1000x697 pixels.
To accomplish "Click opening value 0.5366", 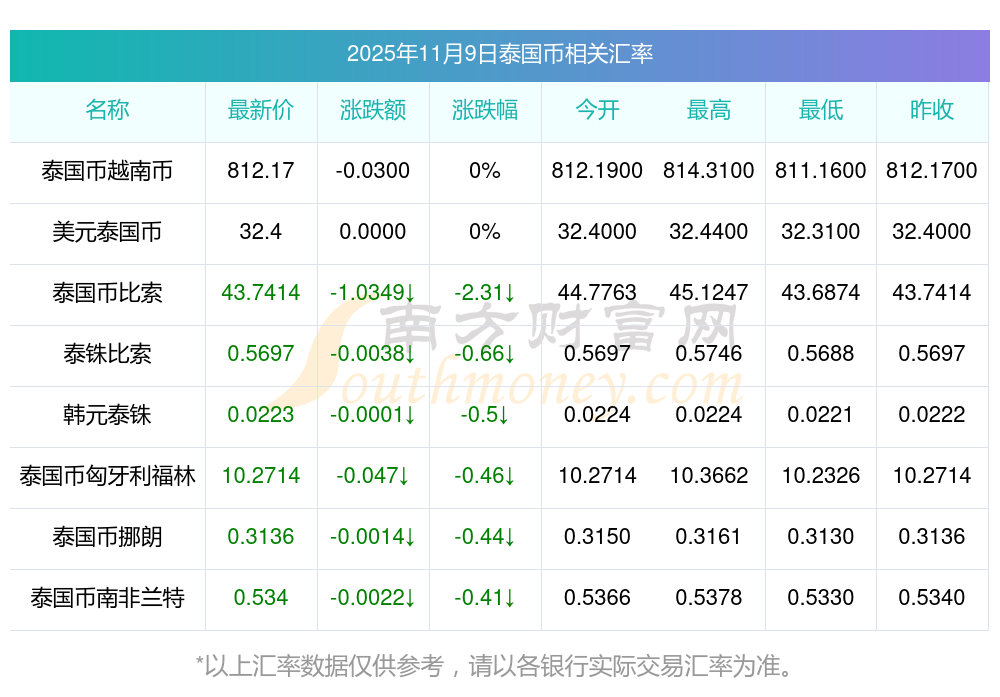I will click(x=597, y=598).
